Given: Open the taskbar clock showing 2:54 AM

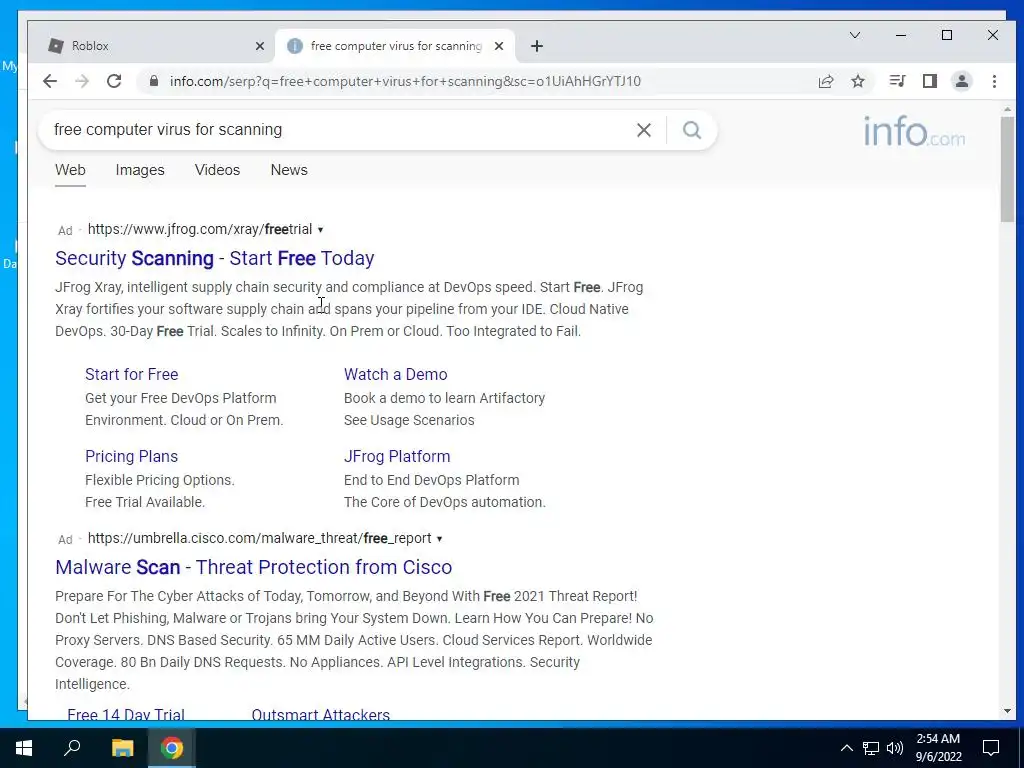Looking at the screenshot, I should [938, 748].
